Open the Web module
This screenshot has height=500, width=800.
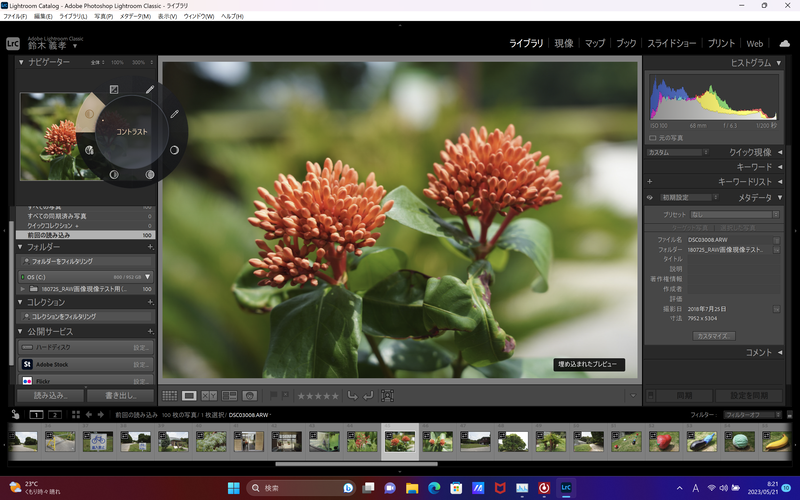755,43
